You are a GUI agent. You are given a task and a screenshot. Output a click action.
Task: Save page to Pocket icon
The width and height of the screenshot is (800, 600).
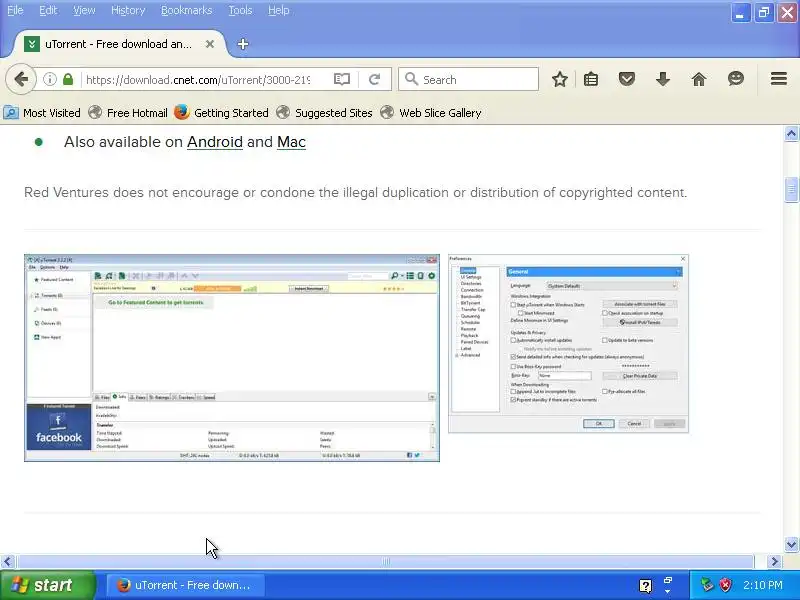pyautogui.click(x=627, y=79)
